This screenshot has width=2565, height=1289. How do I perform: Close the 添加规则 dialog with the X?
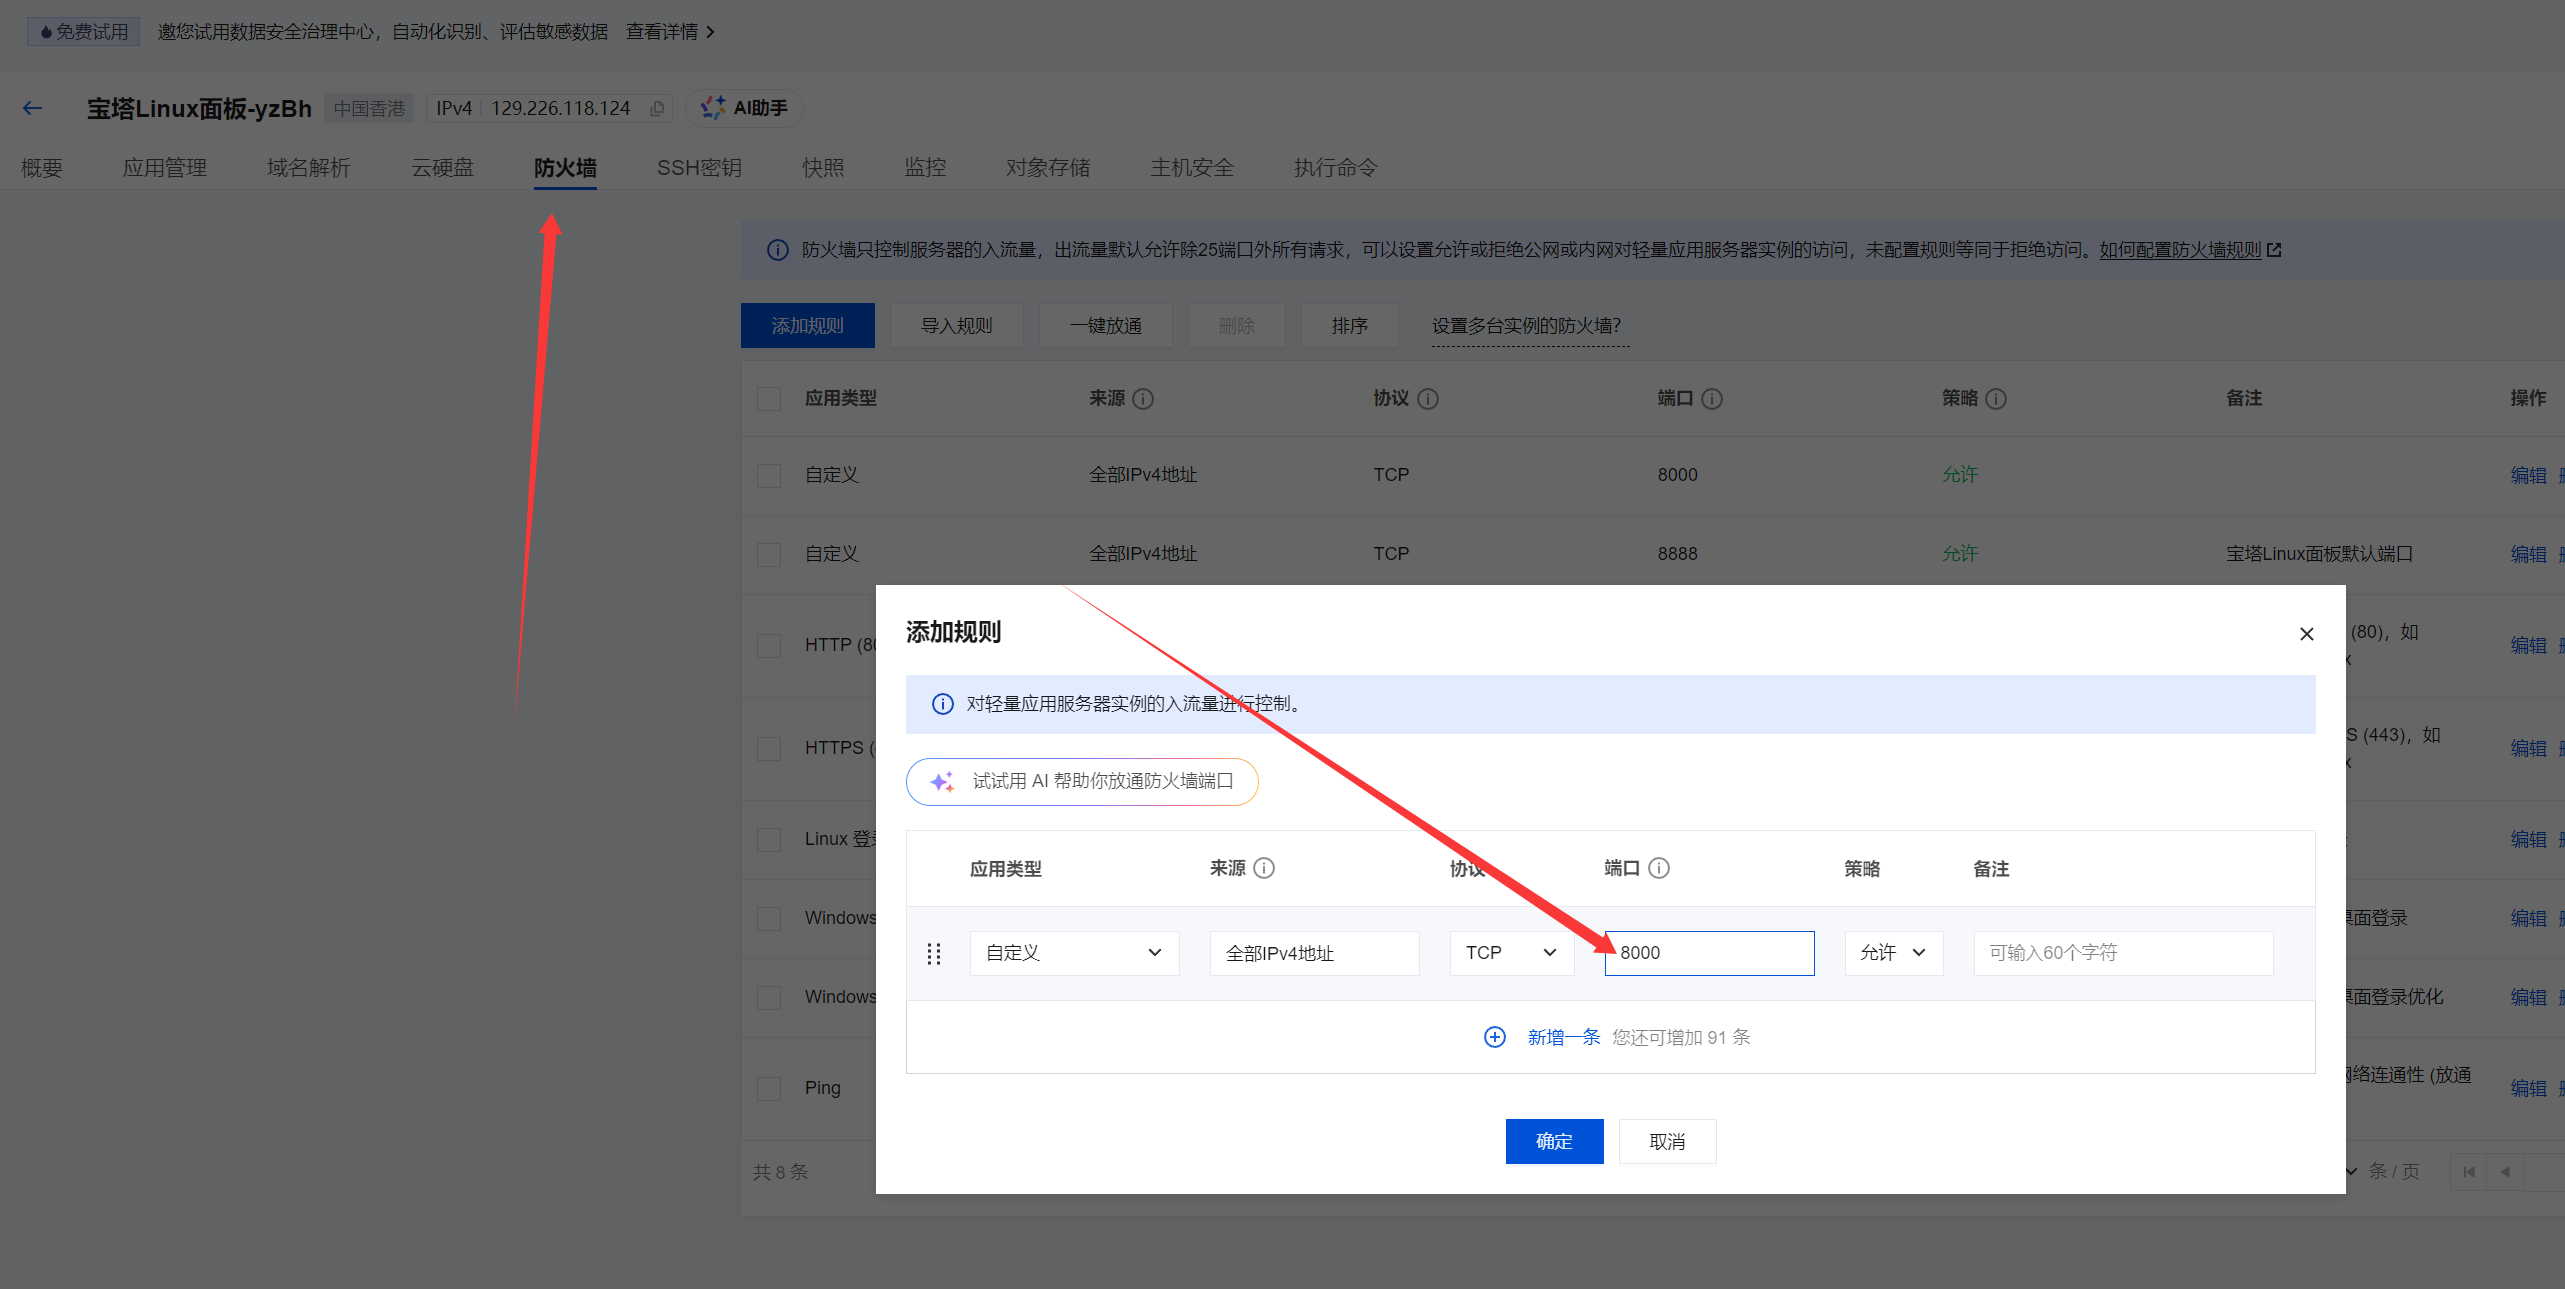click(2306, 634)
